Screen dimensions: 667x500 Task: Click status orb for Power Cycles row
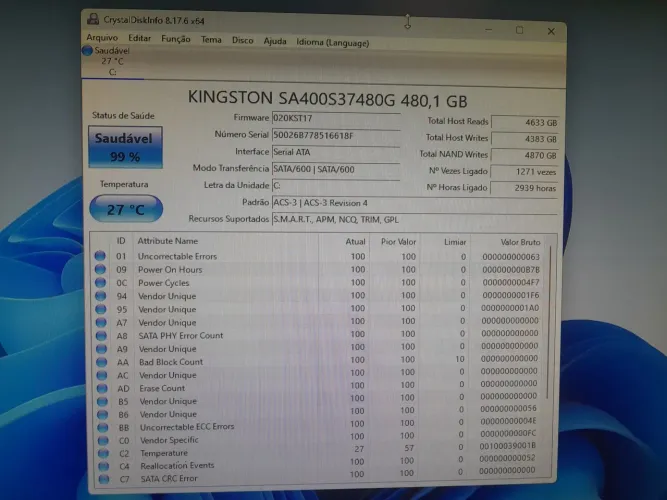tap(100, 283)
